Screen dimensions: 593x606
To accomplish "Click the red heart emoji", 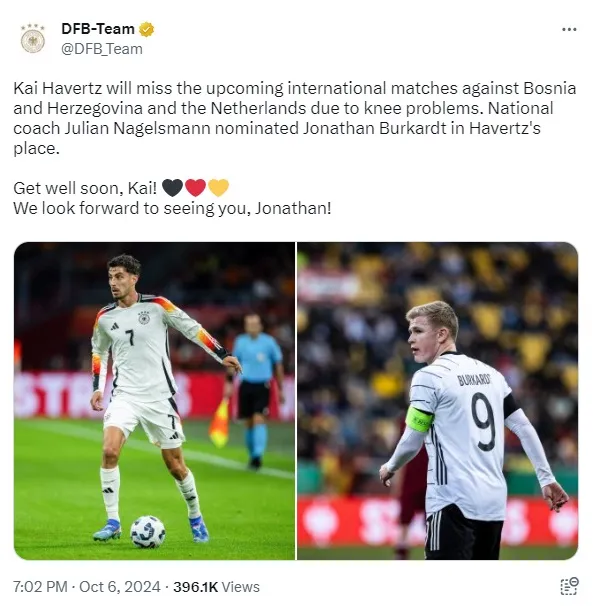I will pos(196,188).
